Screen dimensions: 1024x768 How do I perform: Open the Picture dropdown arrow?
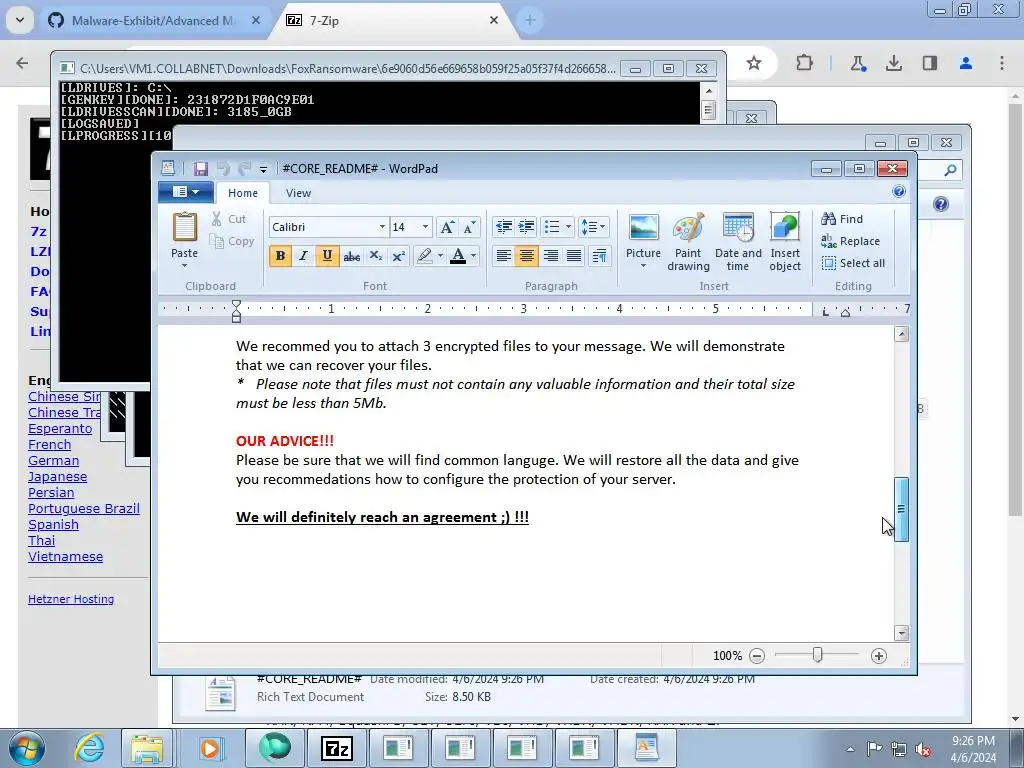pos(643,266)
